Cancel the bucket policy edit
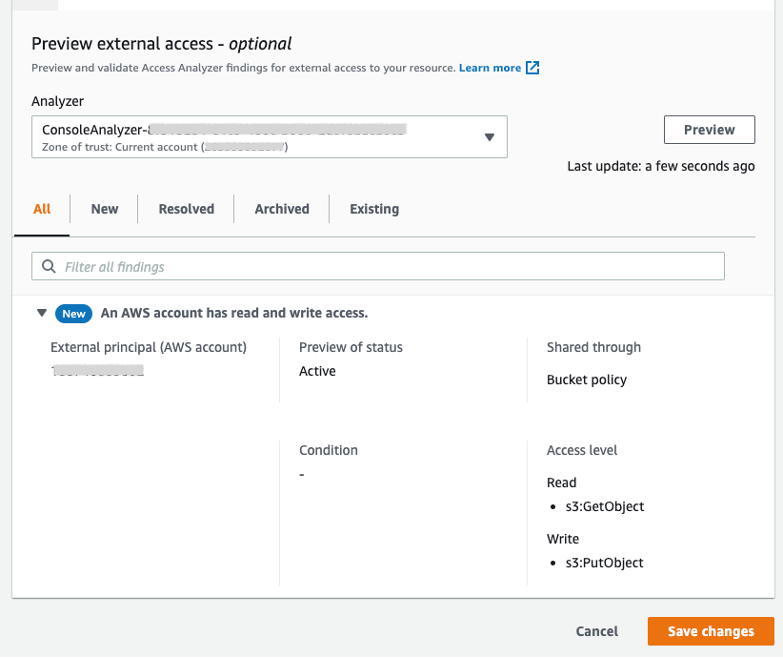The width and height of the screenshot is (783, 658). tap(597, 632)
